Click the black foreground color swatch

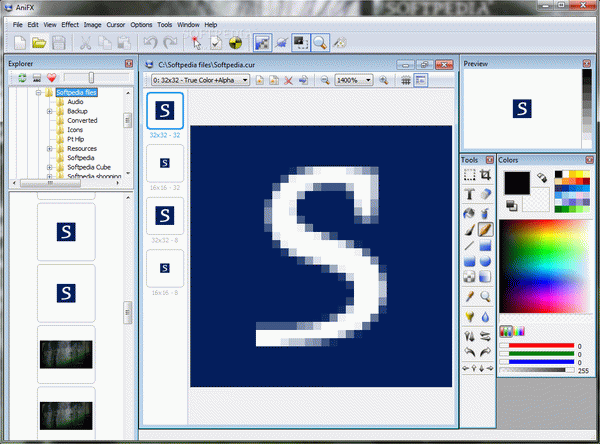[517, 183]
